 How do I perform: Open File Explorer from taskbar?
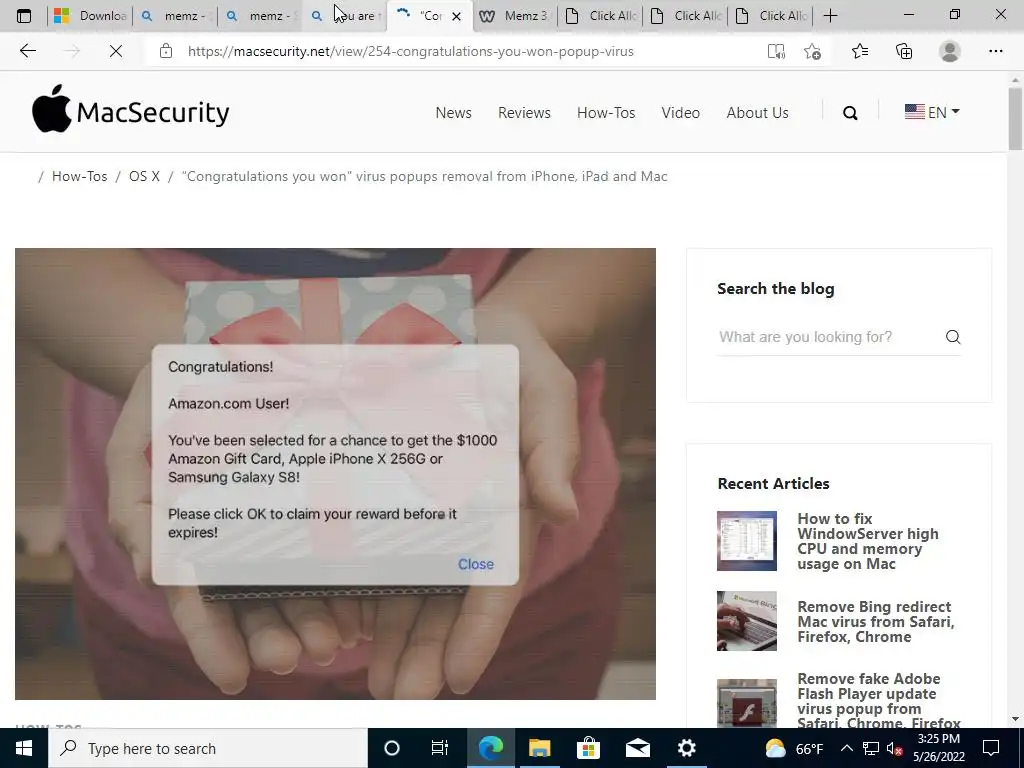pyautogui.click(x=539, y=748)
